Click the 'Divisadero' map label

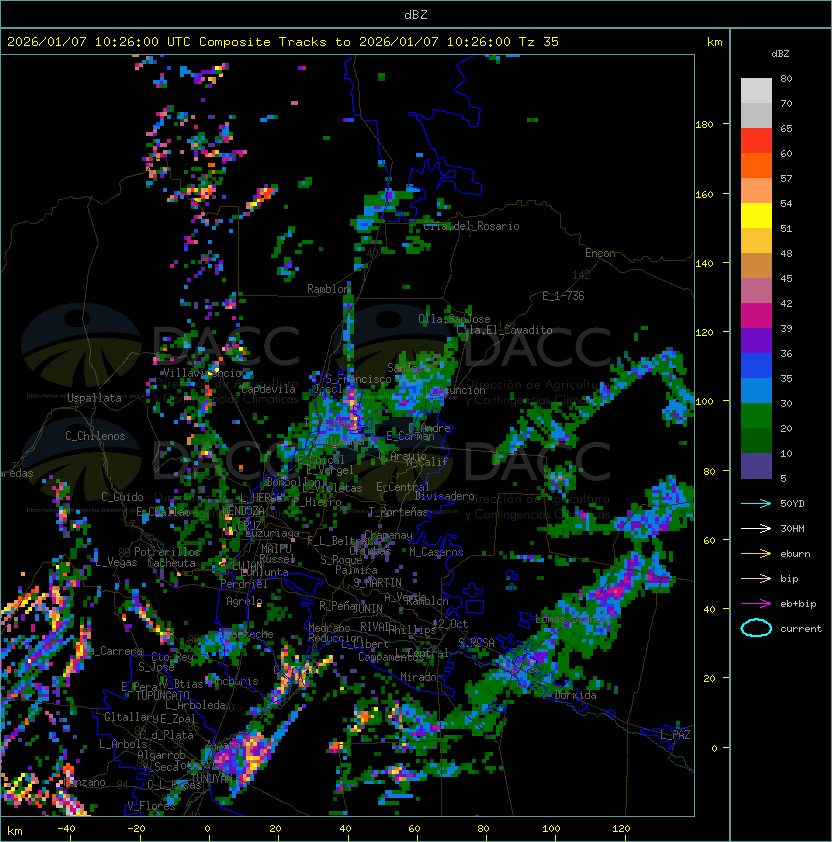coord(444,496)
